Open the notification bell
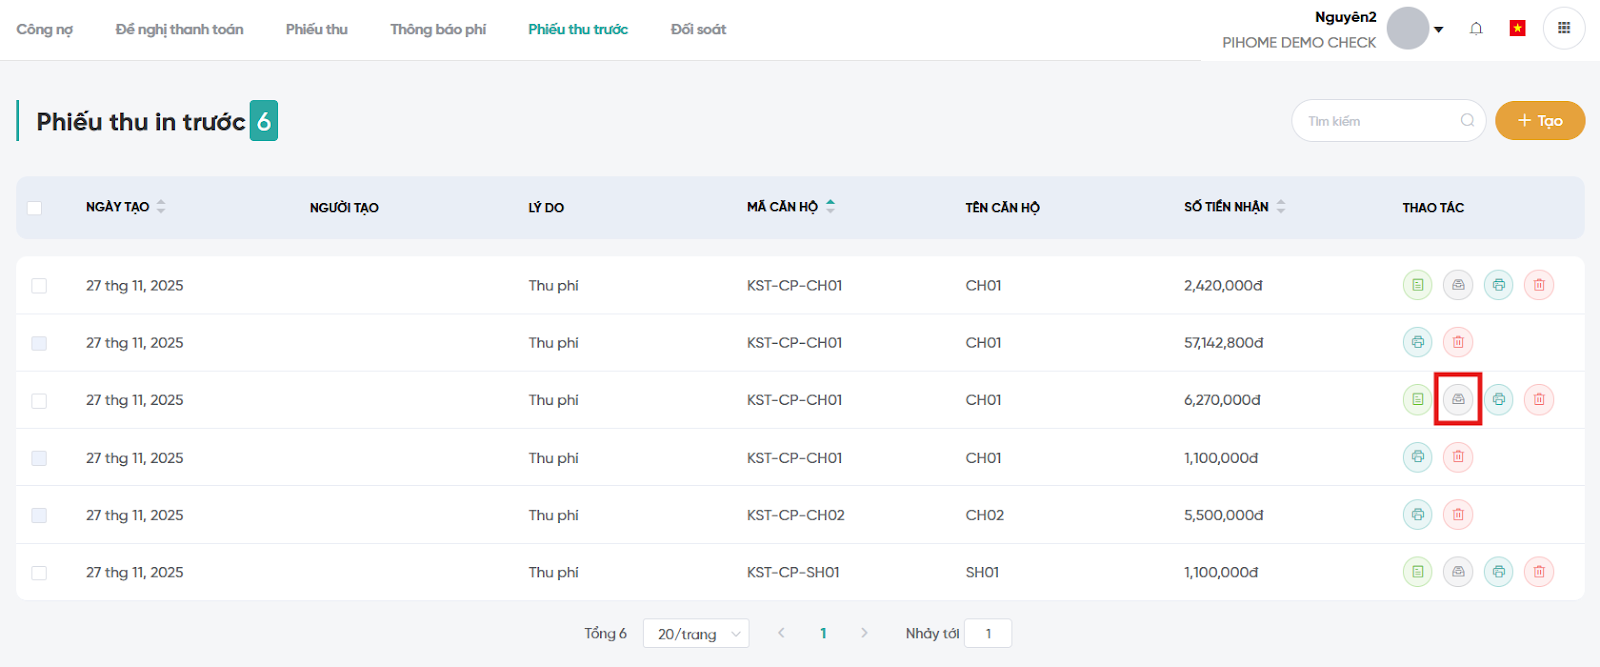Image resolution: width=1600 pixels, height=667 pixels. pyautogui.click(x=1476, y=29)
